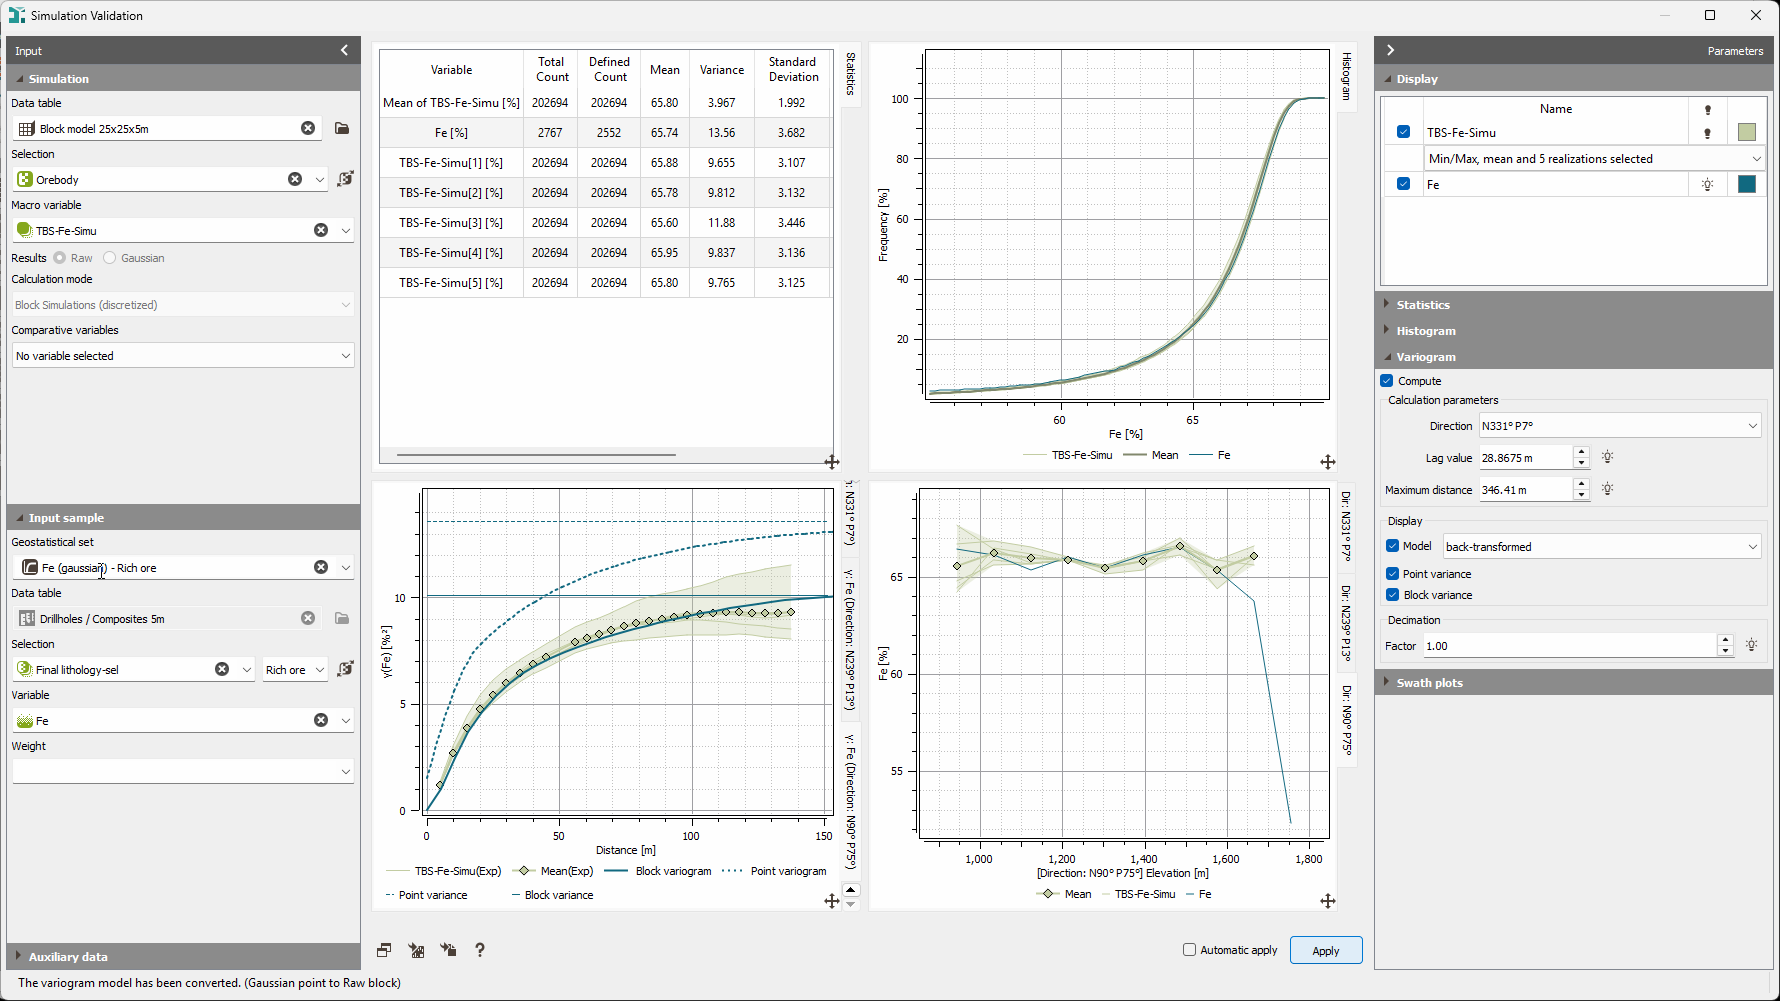
Task: Clear the Drillholes Composites 5m table
Action: [x=308, y=618]
